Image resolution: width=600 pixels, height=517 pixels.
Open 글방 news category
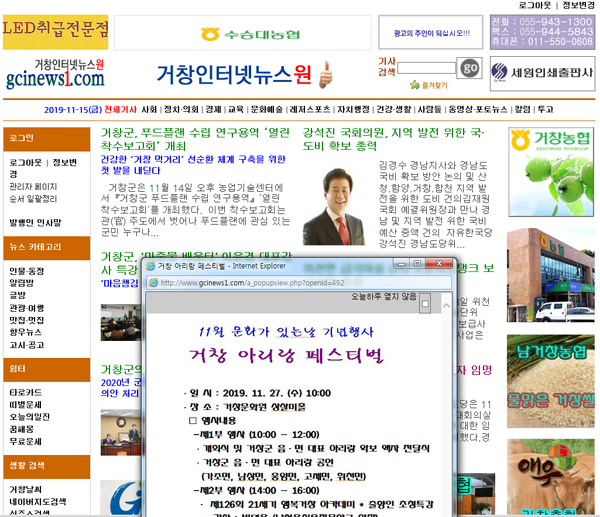[x=18, y=295]
